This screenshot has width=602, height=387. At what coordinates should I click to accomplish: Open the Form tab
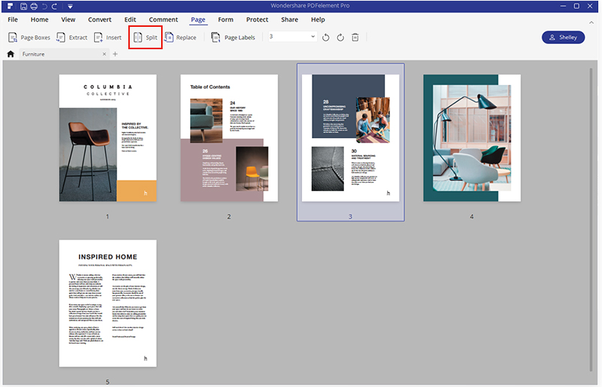[x=226, y=20]
